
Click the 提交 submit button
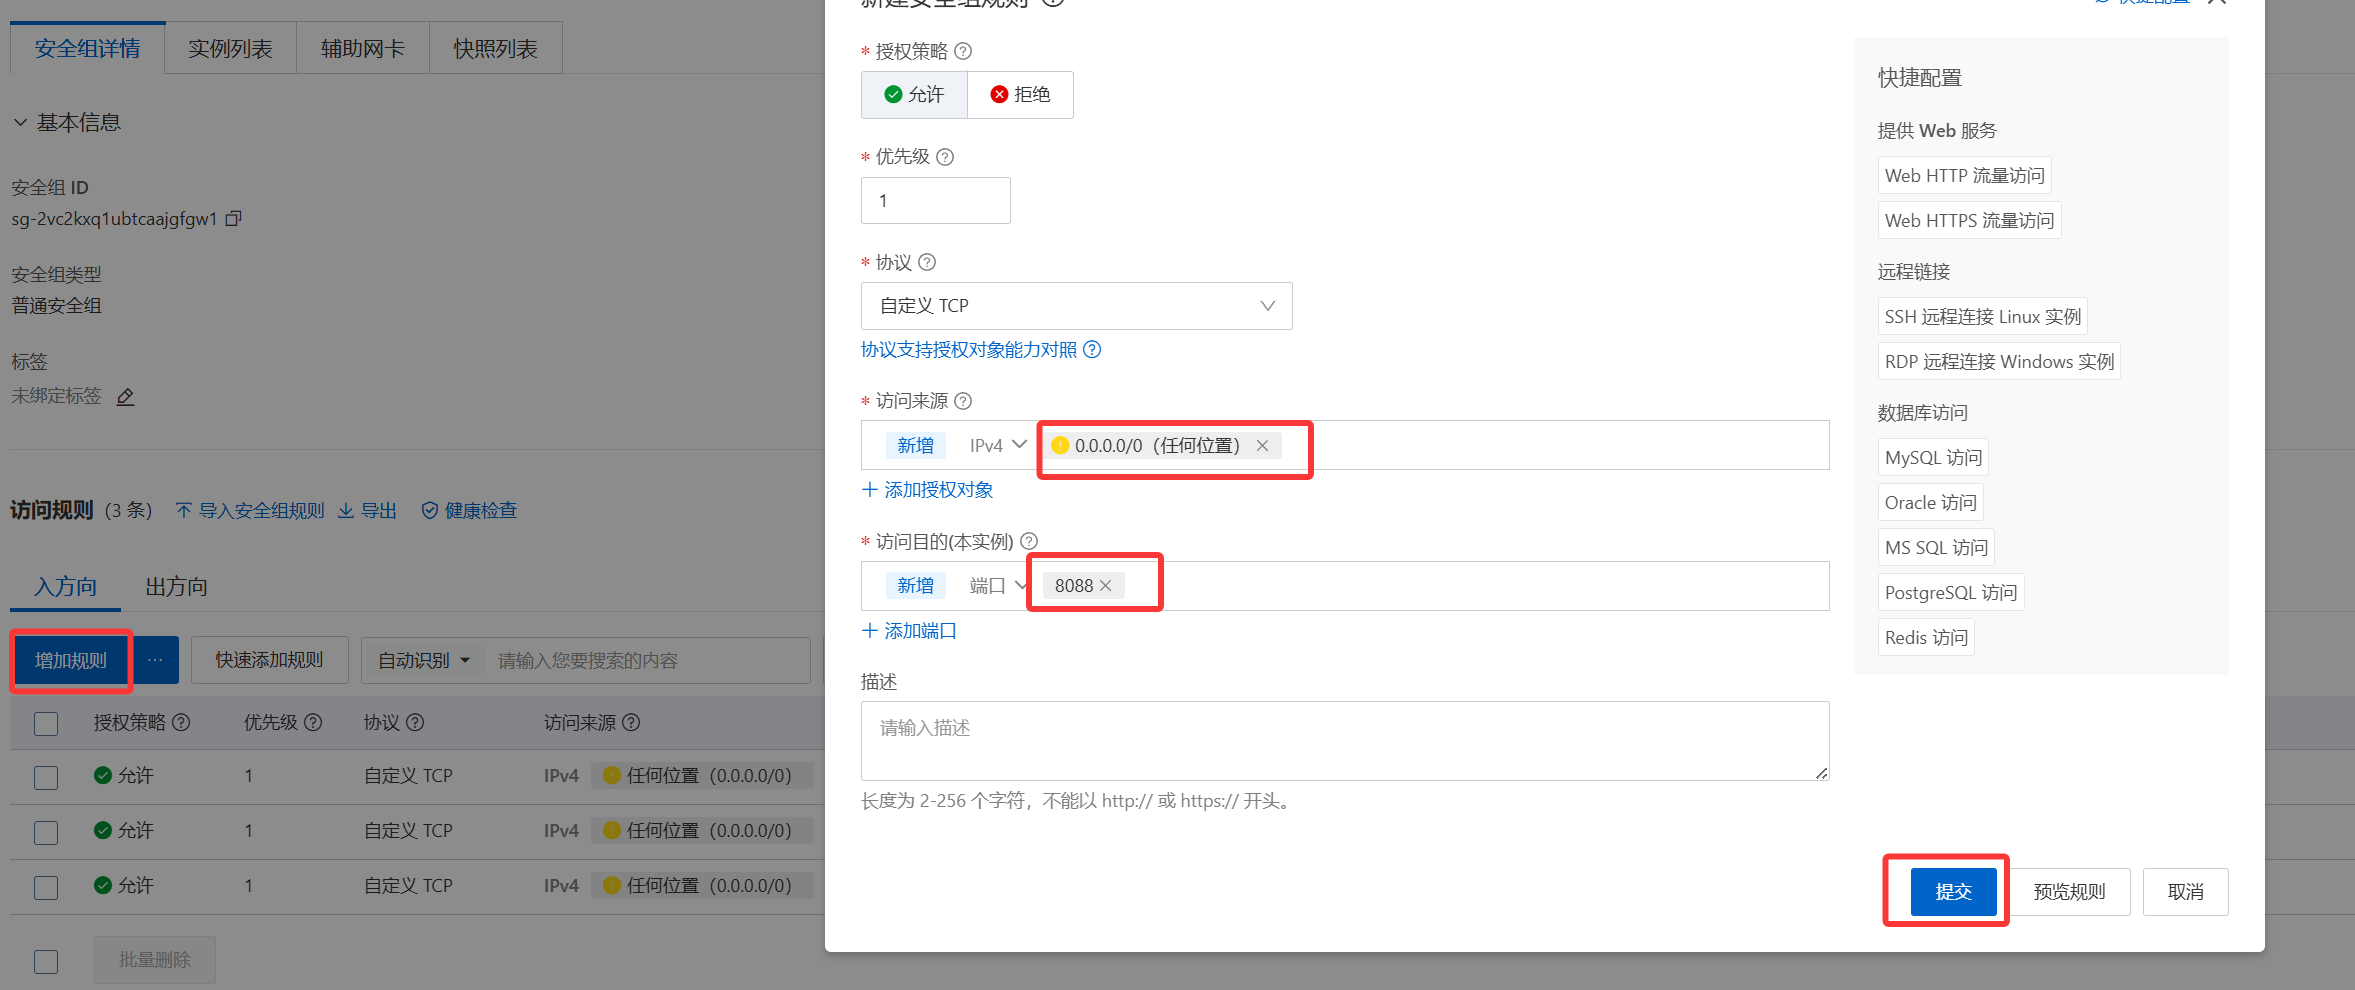pyautogui.click(x=1952, y=891)
